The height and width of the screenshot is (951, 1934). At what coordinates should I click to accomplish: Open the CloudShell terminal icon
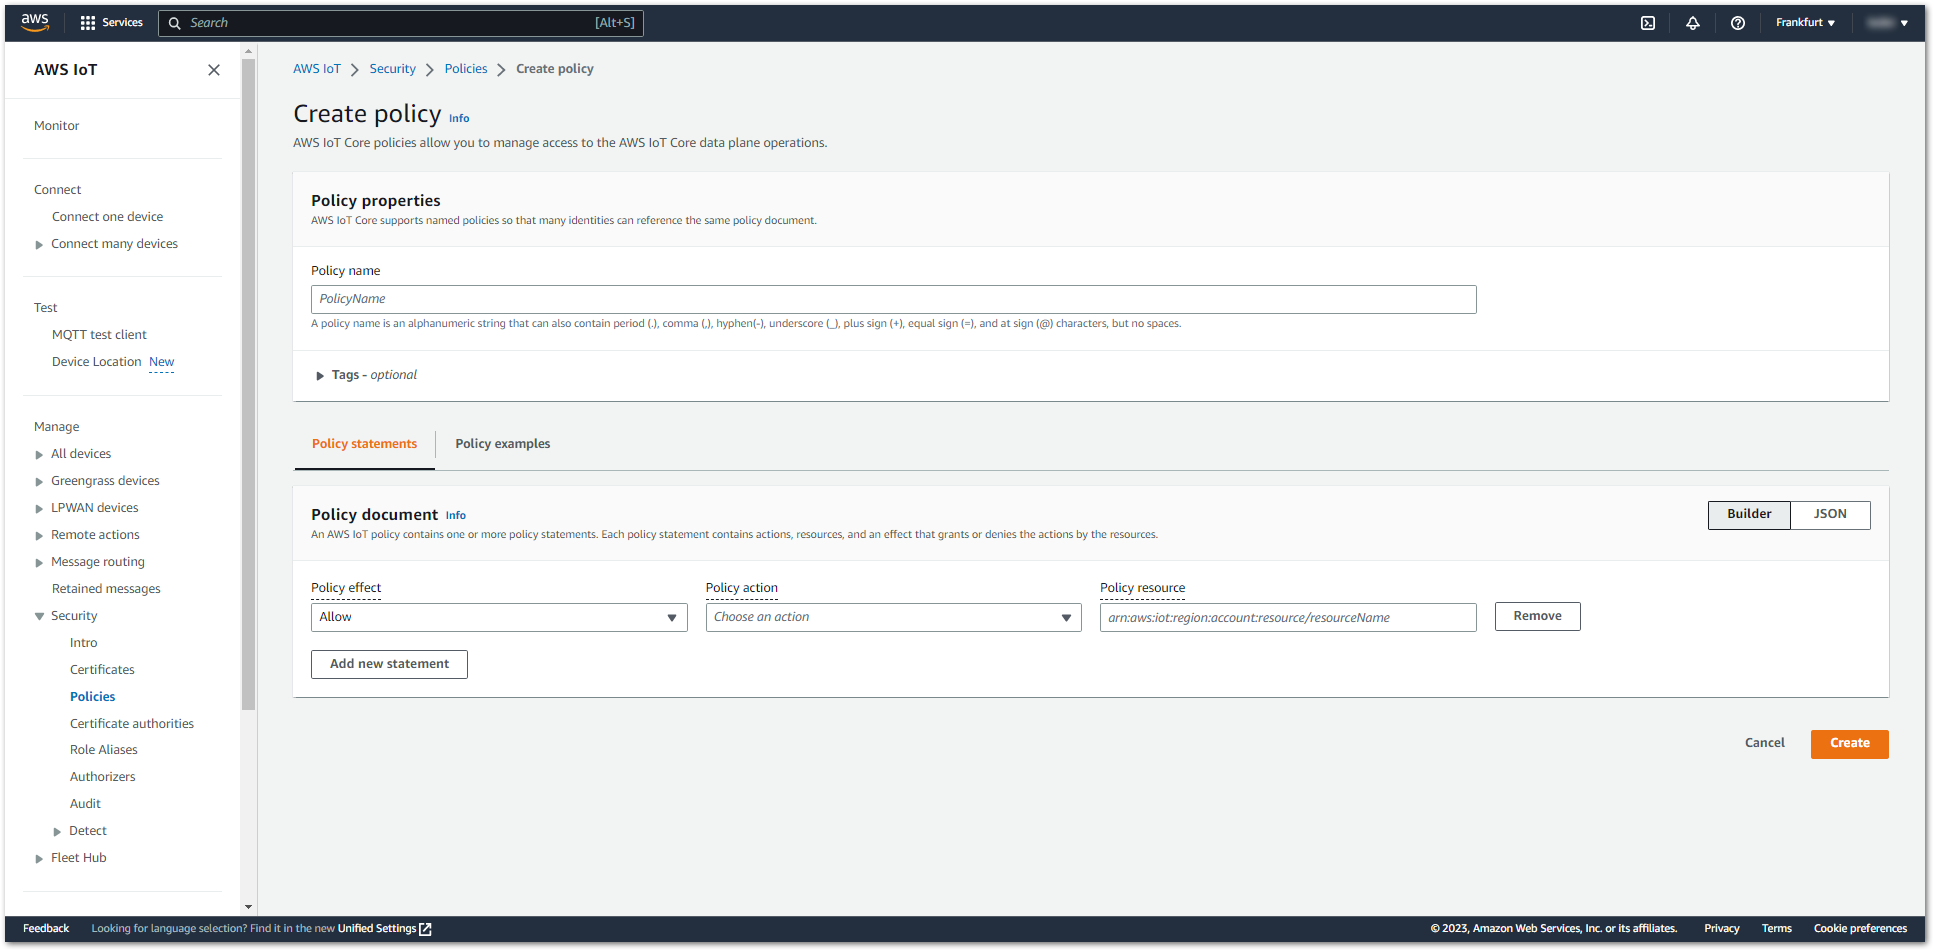point(1648,23)
